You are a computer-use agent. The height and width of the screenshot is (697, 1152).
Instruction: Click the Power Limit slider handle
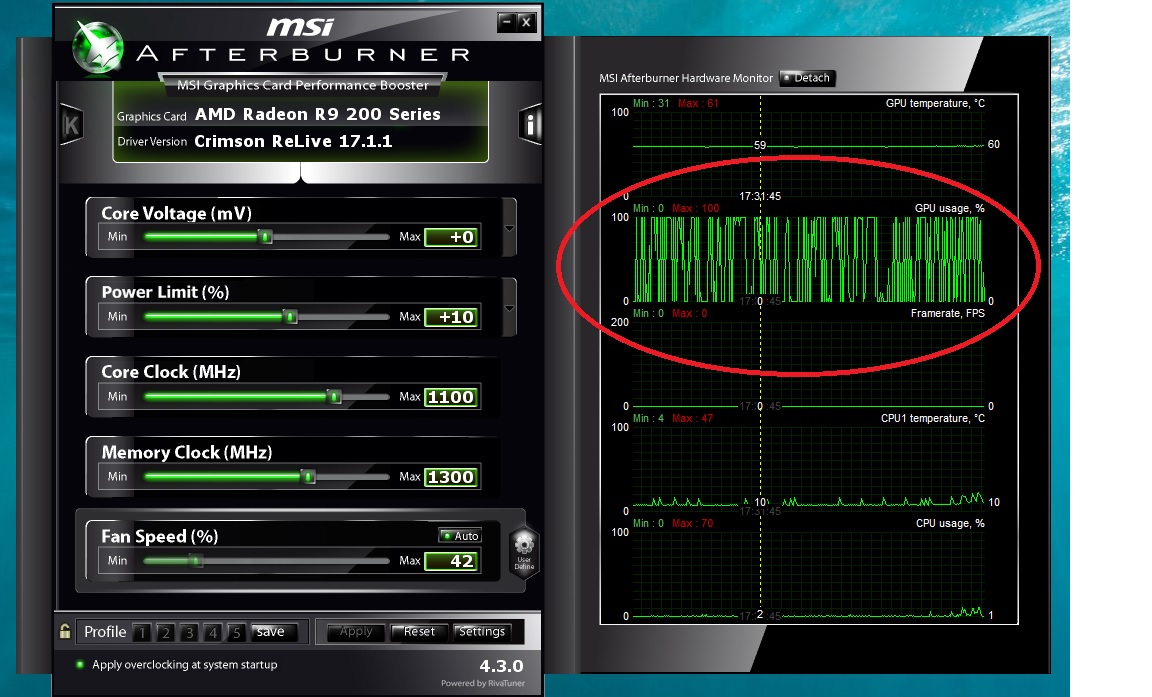tap(291, 317)
